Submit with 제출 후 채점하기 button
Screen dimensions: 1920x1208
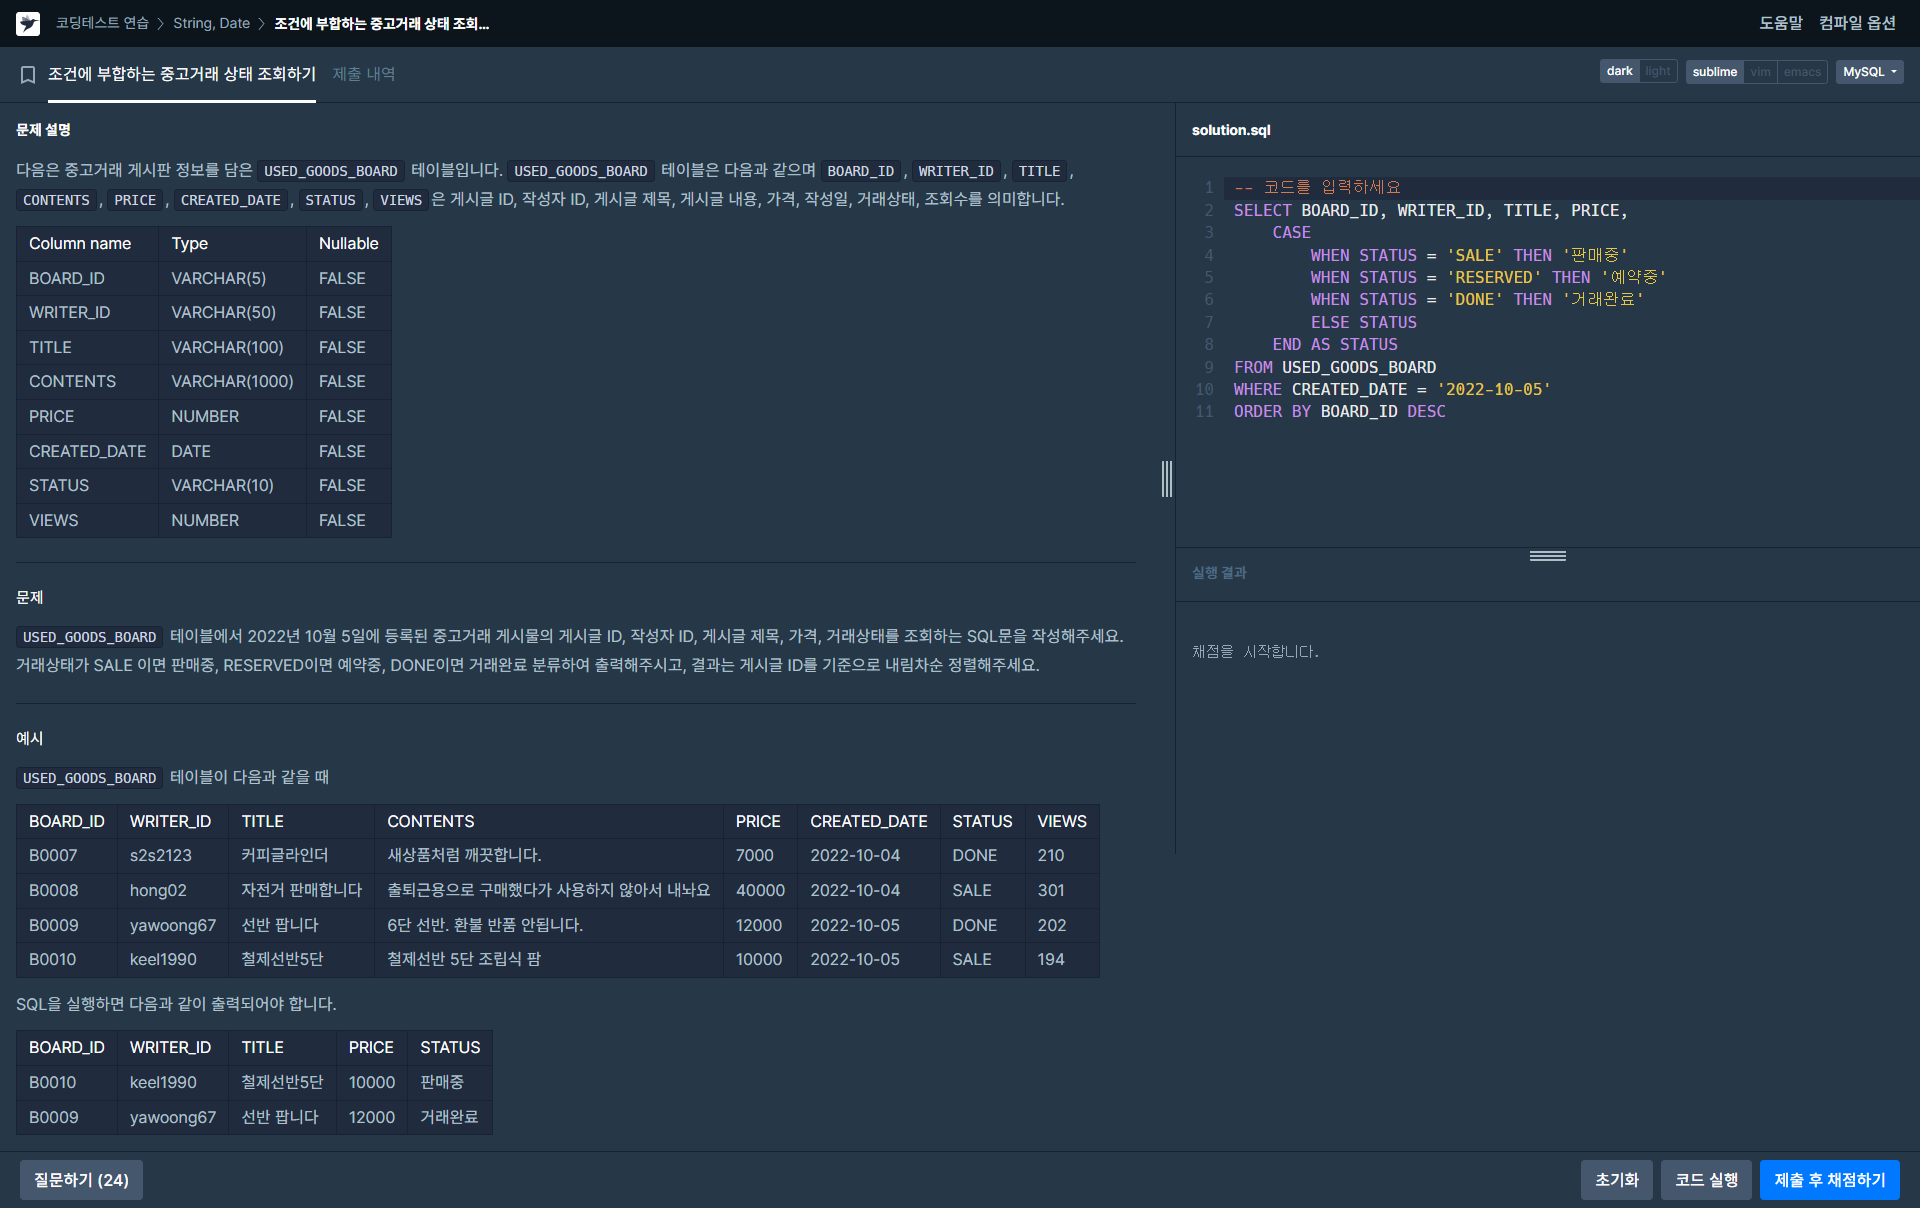[x=1829, y=1180]
